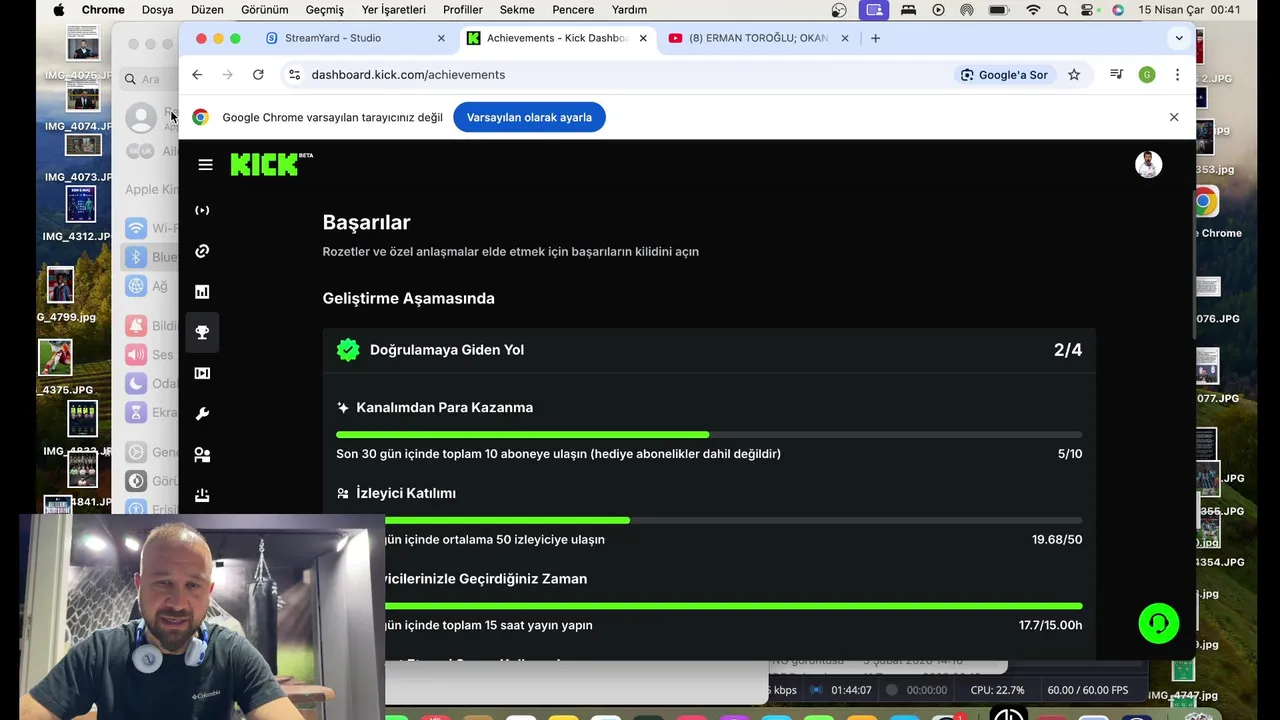Reload the Kick dashboard page
This screenshot has height=720, width=1280.
(x=258, y=75)
